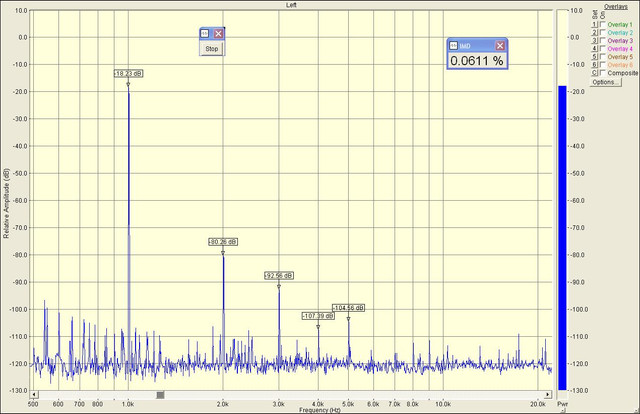Screen dimensions: 640x414
Task: Click the Pwr label under the meter
Action: tap(562, 404)
